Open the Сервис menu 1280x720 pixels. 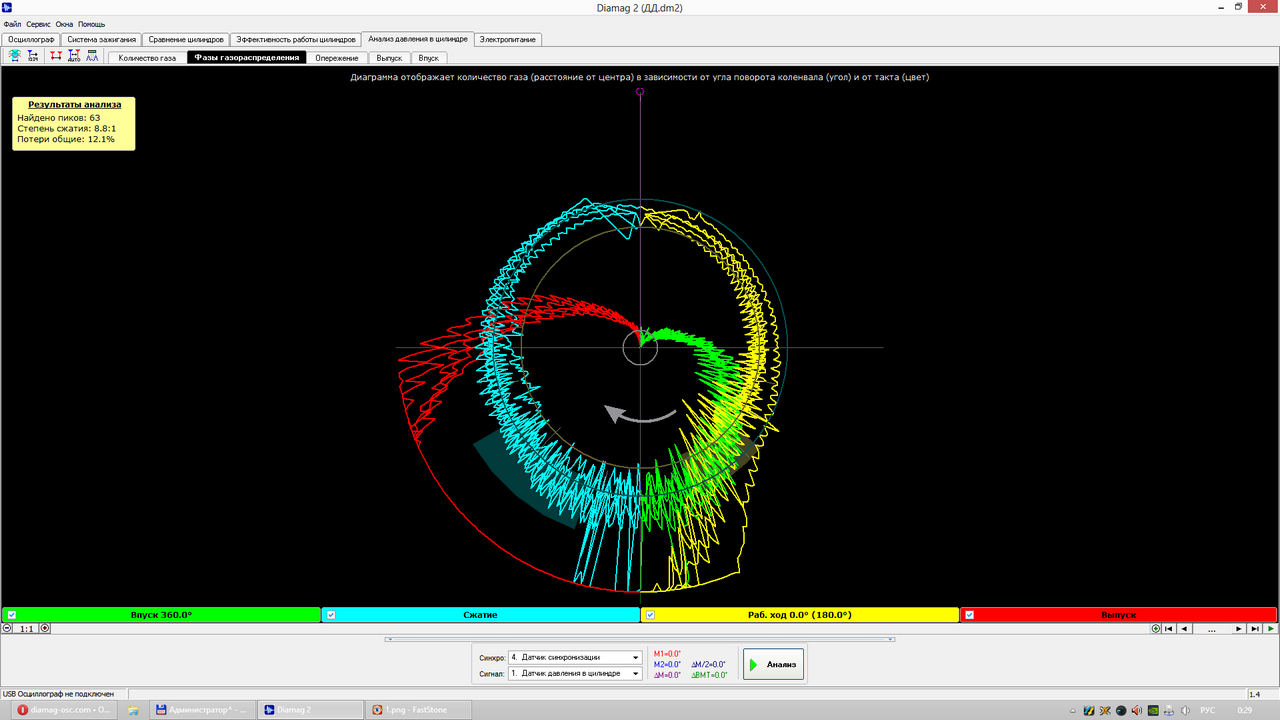tap(39, 23)
